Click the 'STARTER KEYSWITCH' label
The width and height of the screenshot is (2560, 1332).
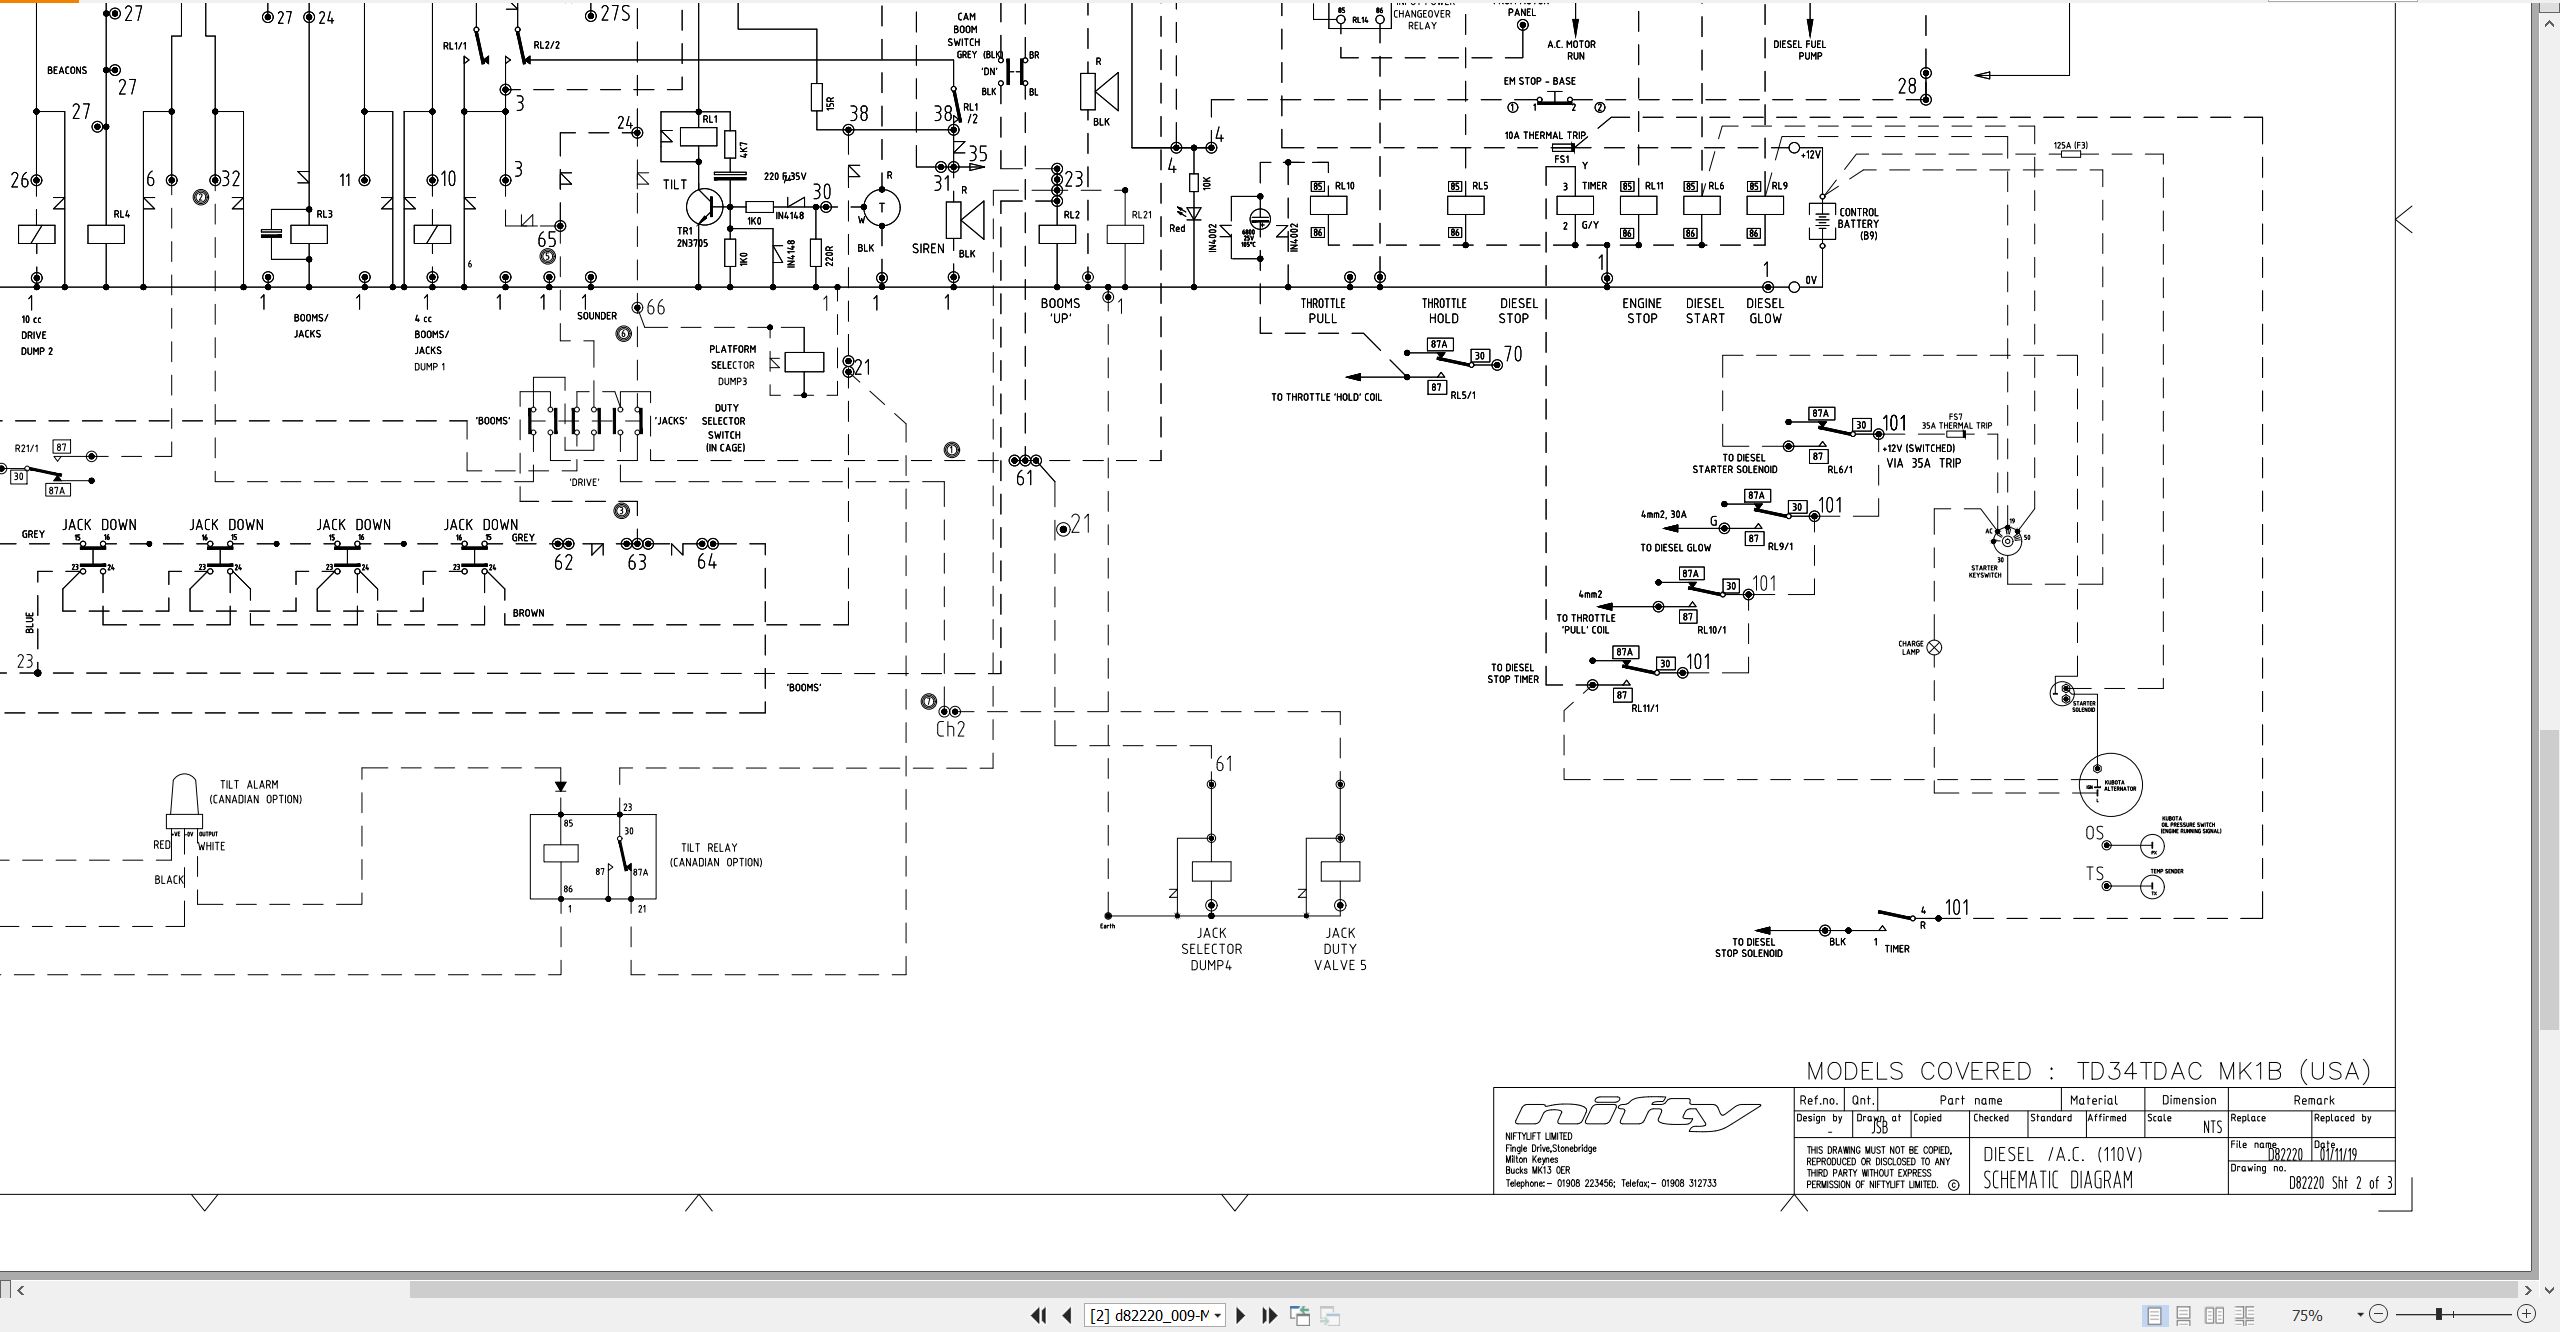[1985, 572]
